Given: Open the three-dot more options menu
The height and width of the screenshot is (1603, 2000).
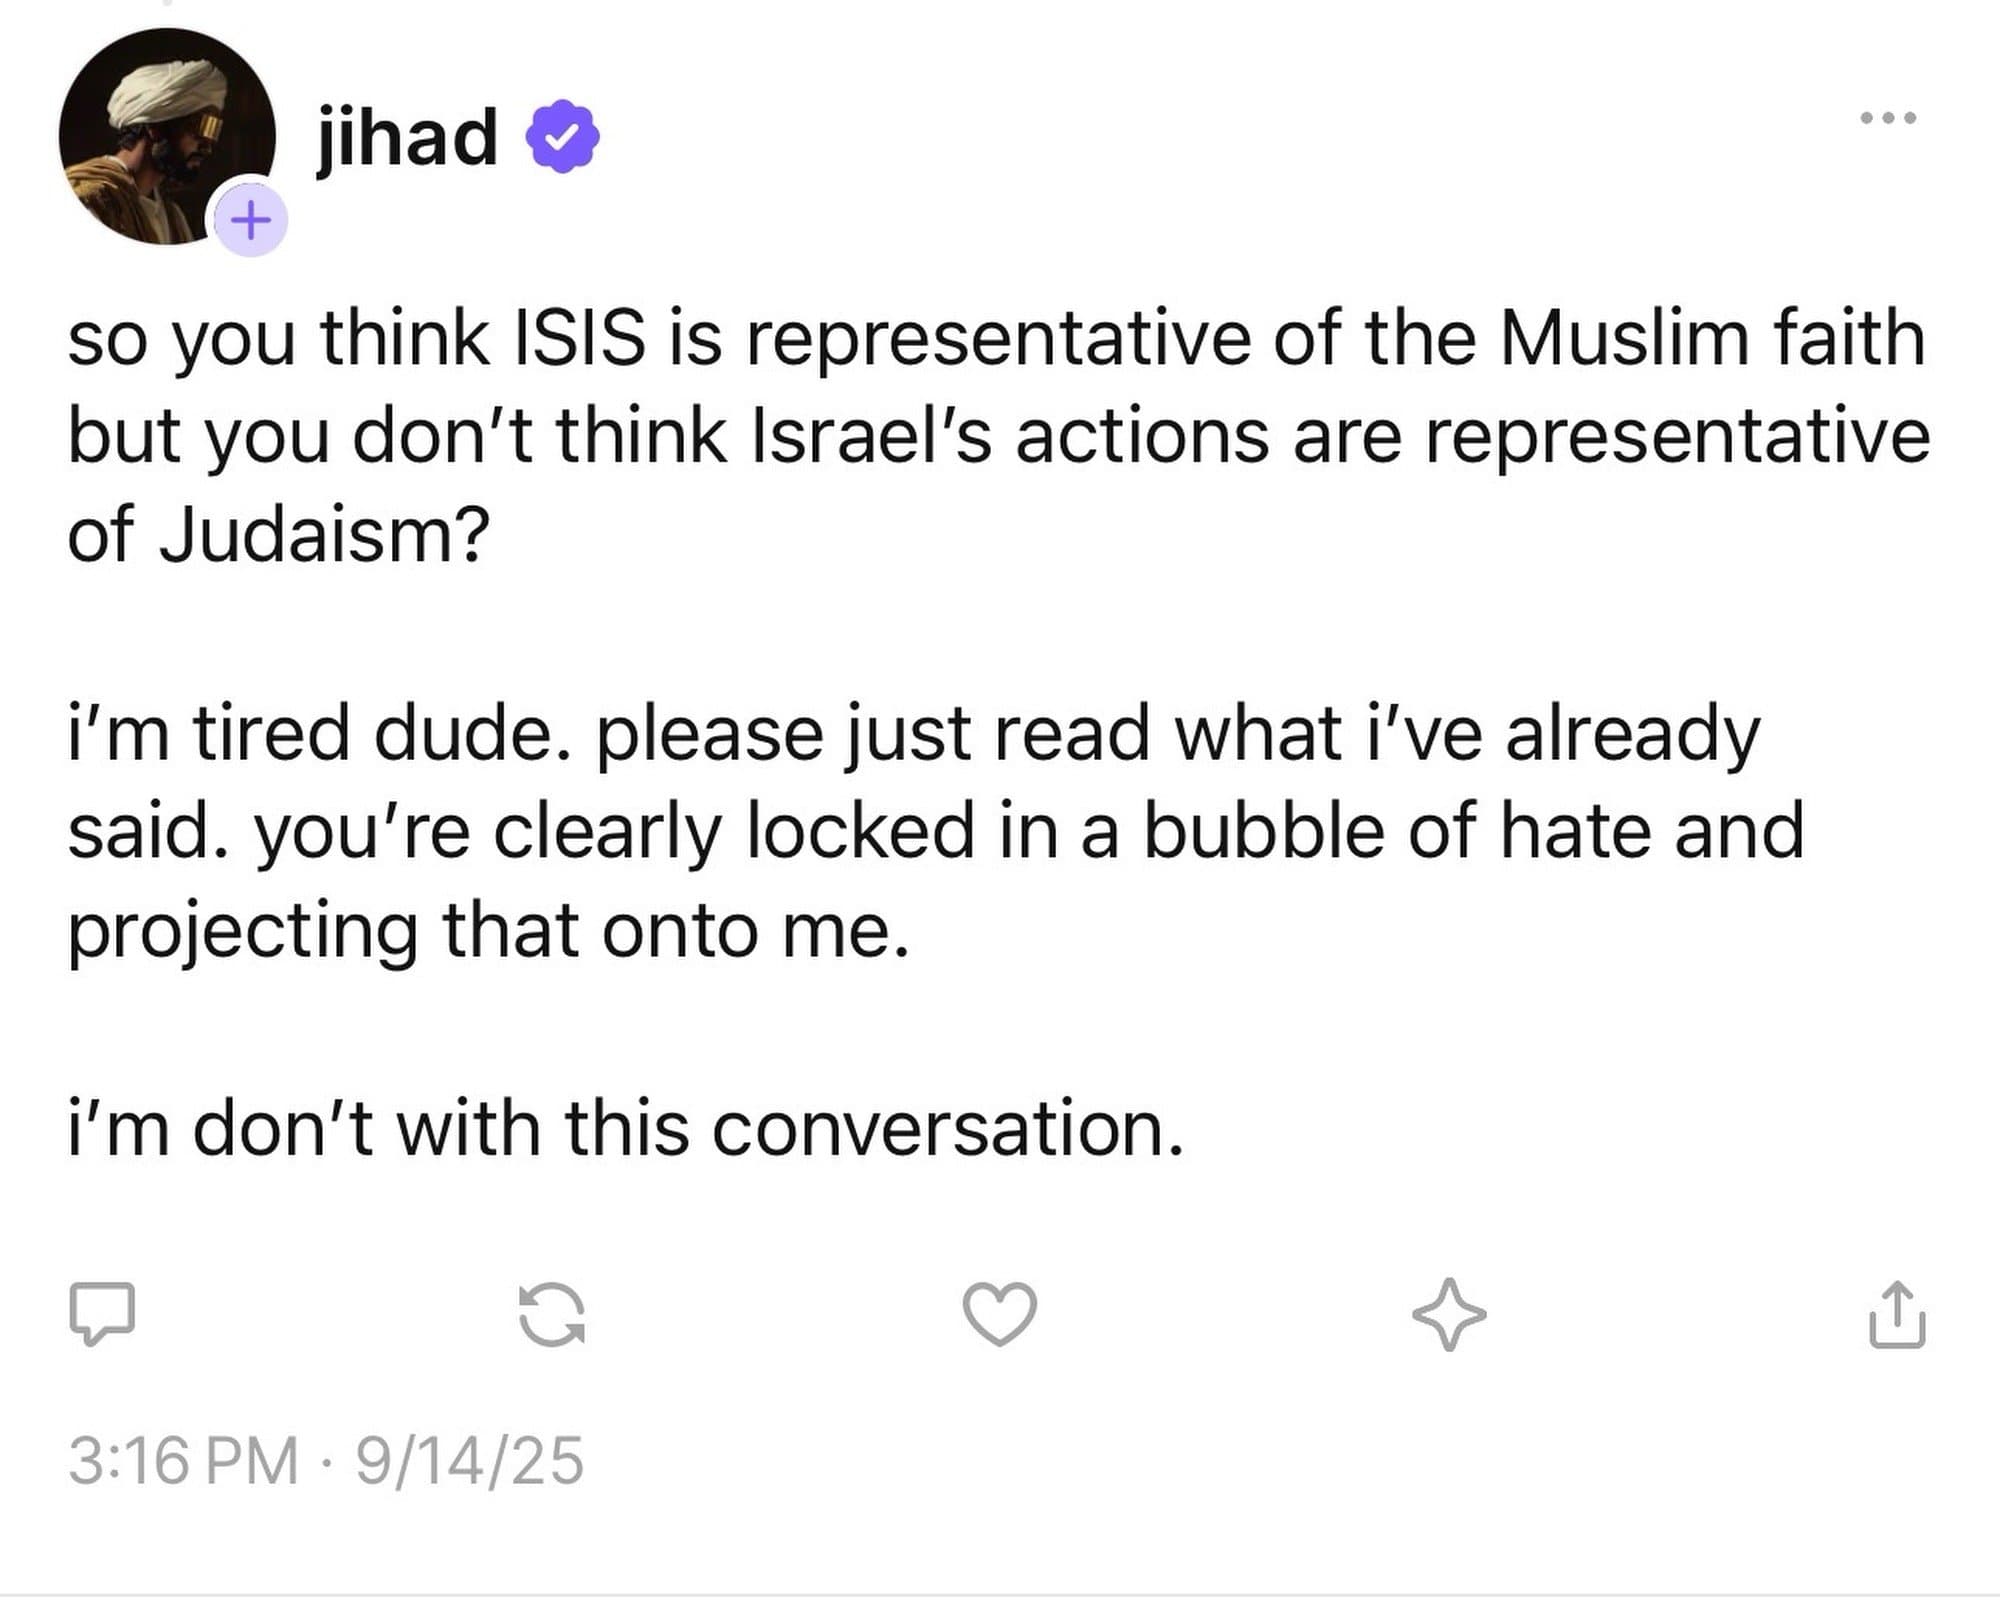Looking at the screenshot, I should 1888,118.
